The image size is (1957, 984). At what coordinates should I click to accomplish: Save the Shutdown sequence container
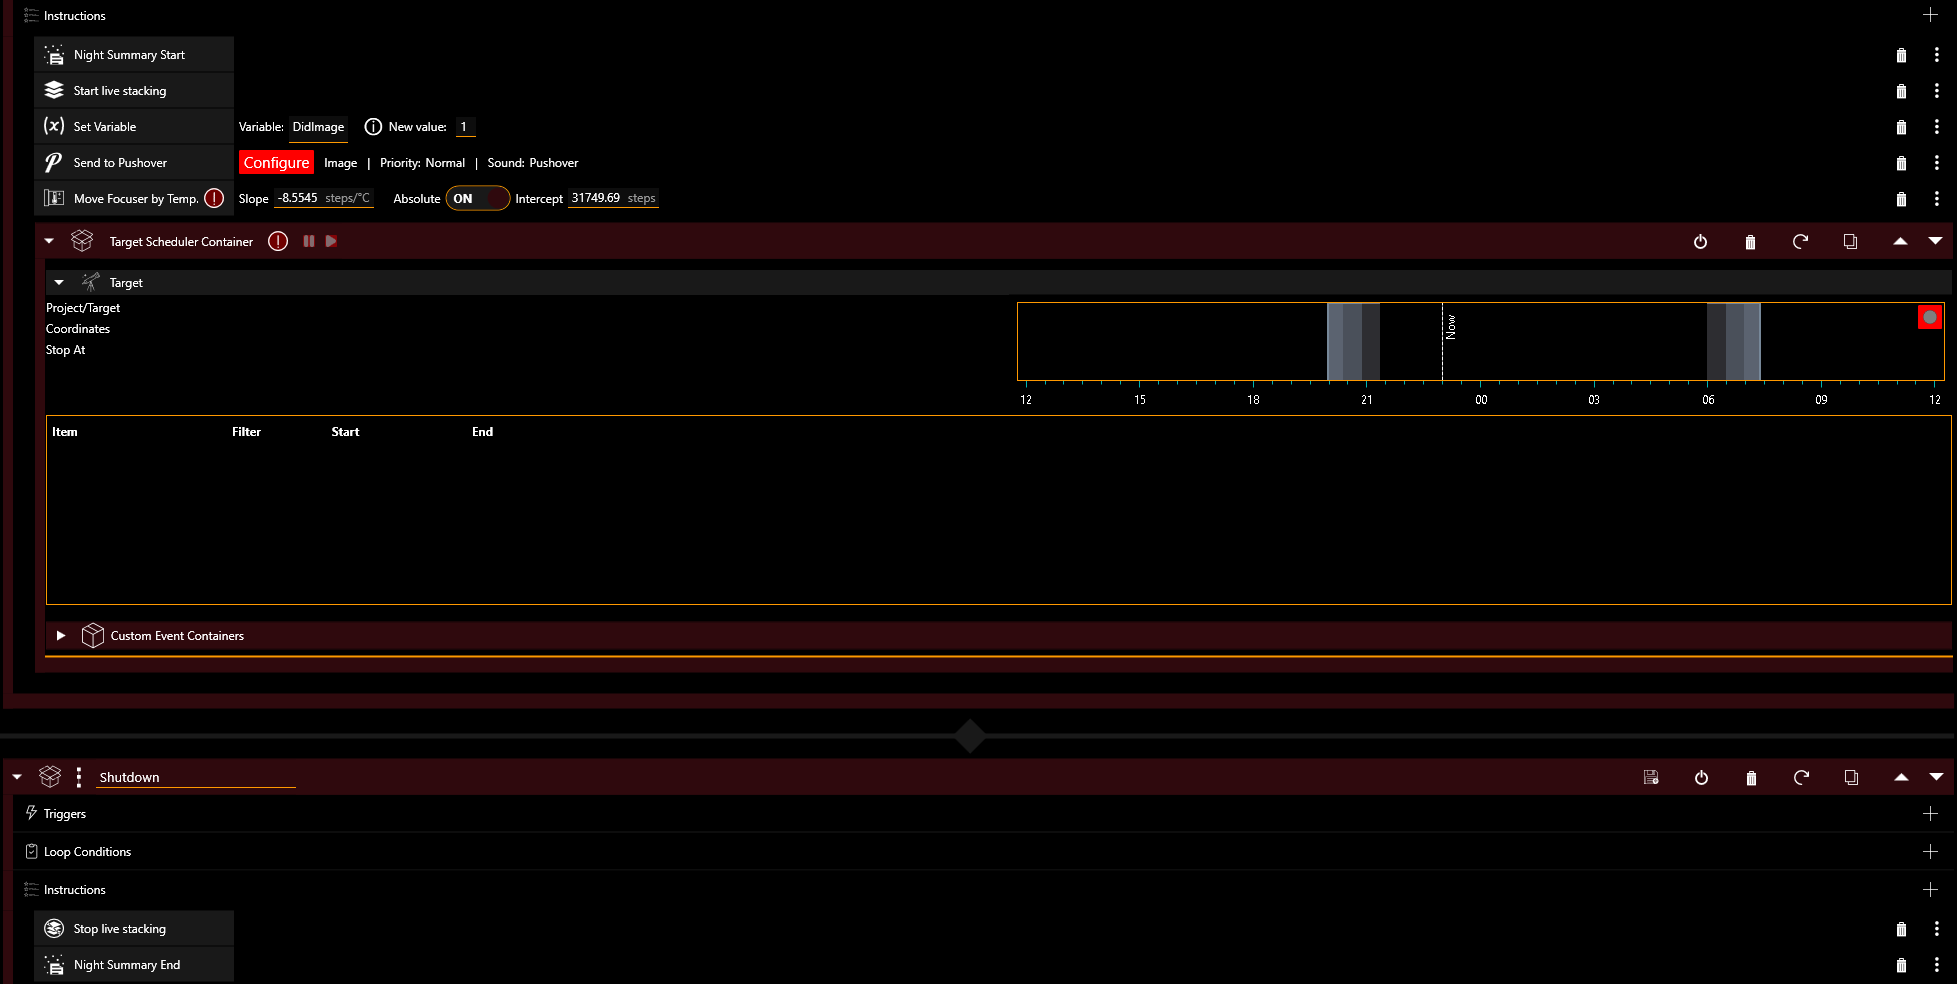tap(1651, 777)
